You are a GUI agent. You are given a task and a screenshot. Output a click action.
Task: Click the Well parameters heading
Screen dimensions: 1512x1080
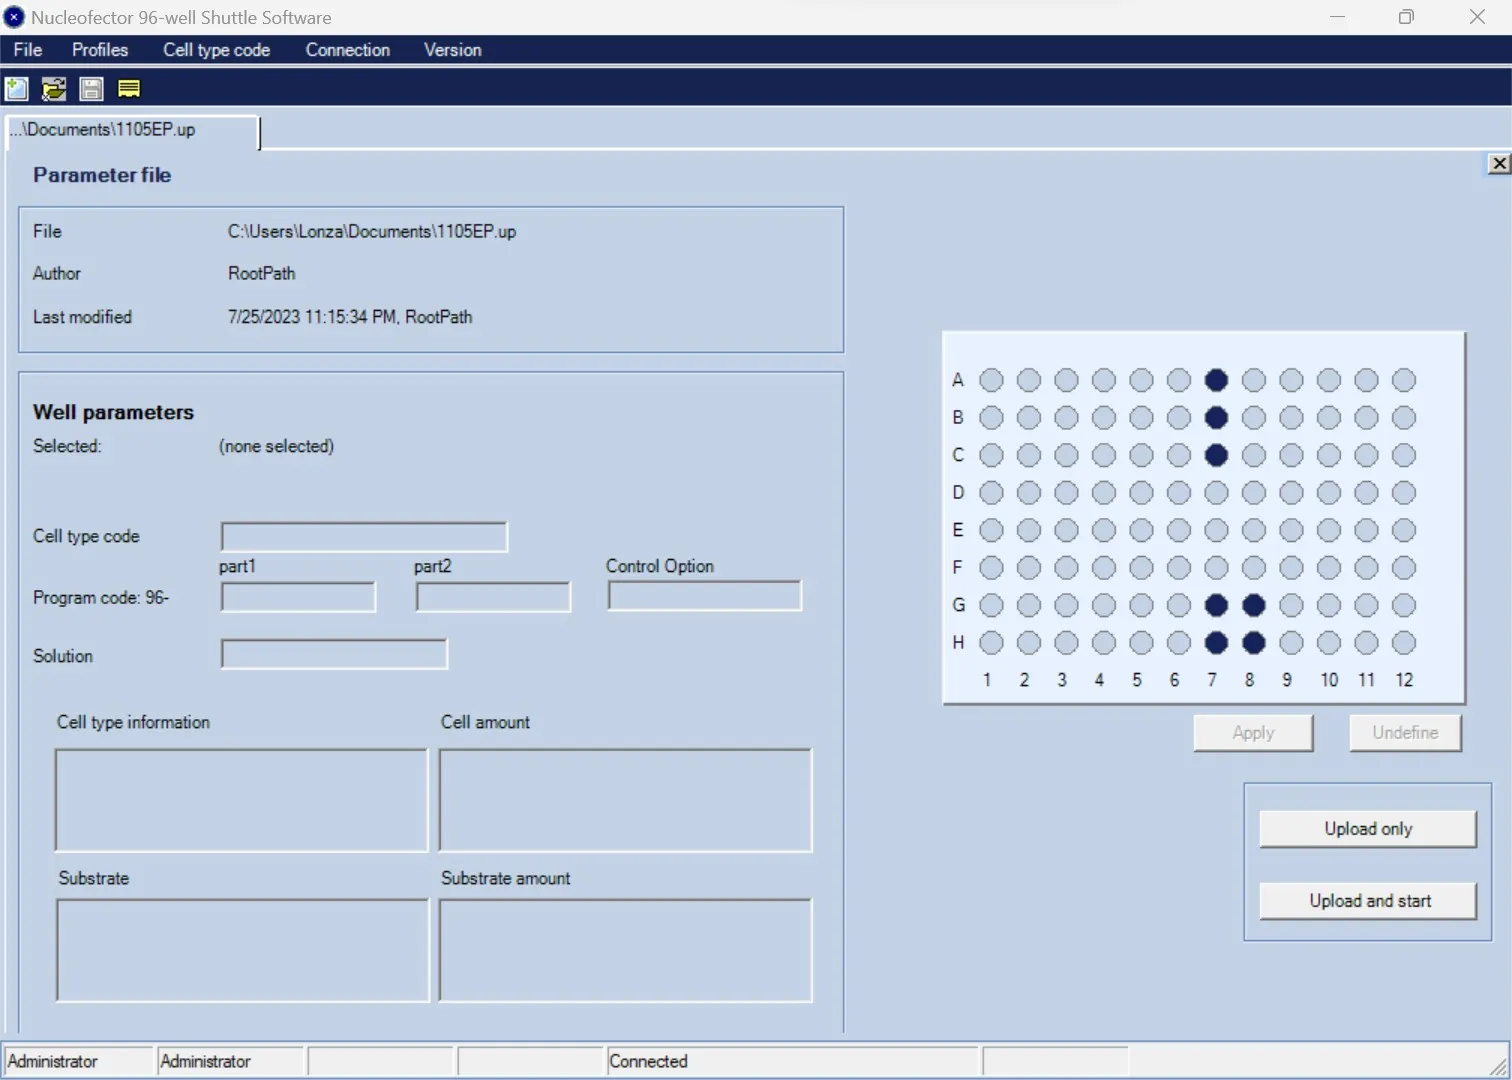coord(113,412)
